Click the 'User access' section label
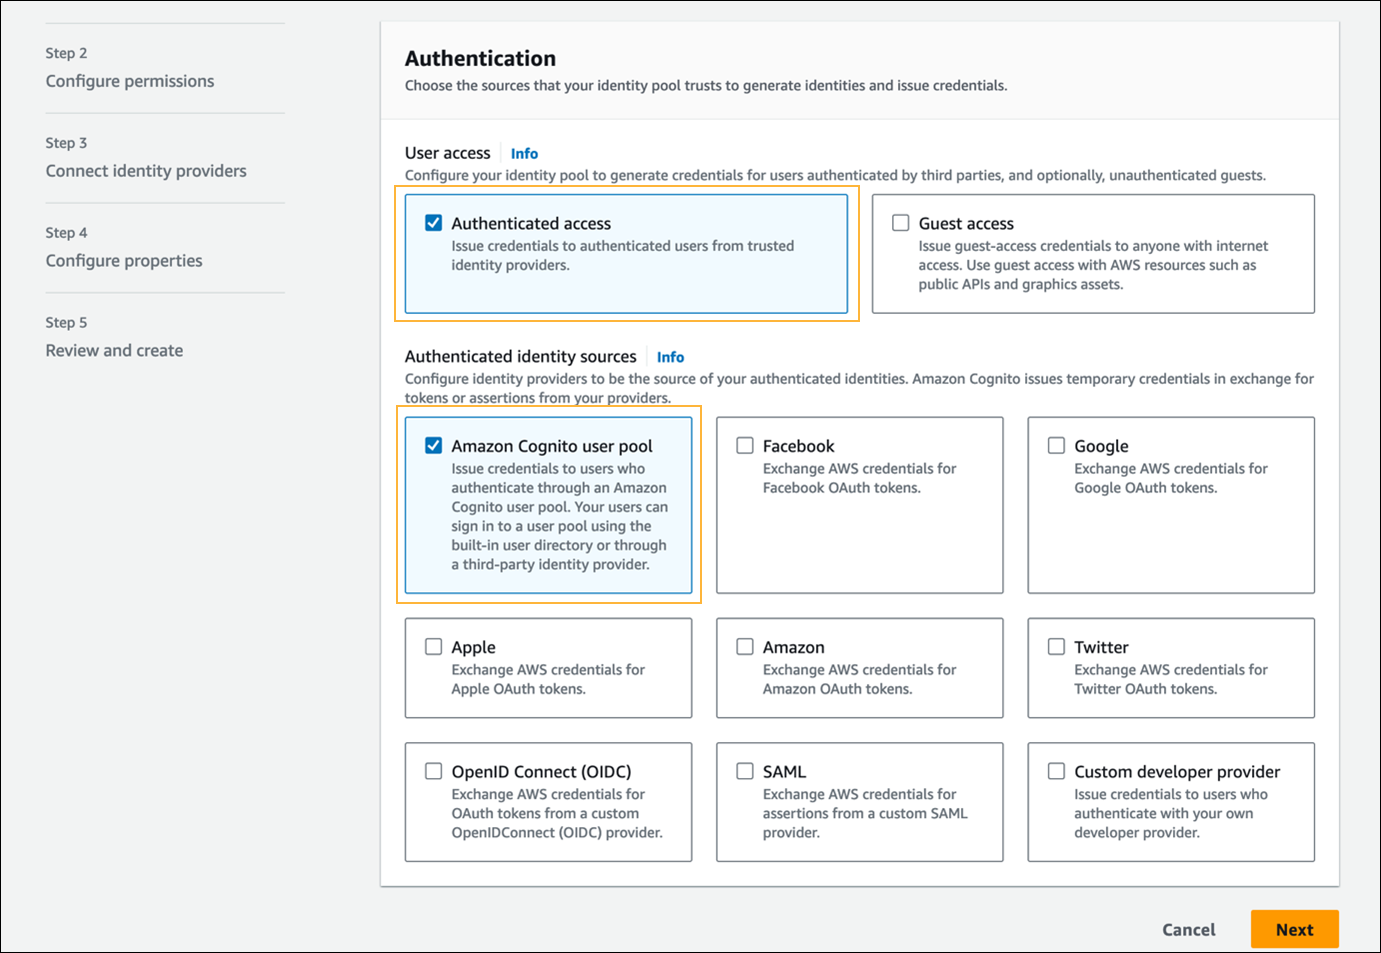The width and height of the screenshot is (1381, 953). click(447, 153)
